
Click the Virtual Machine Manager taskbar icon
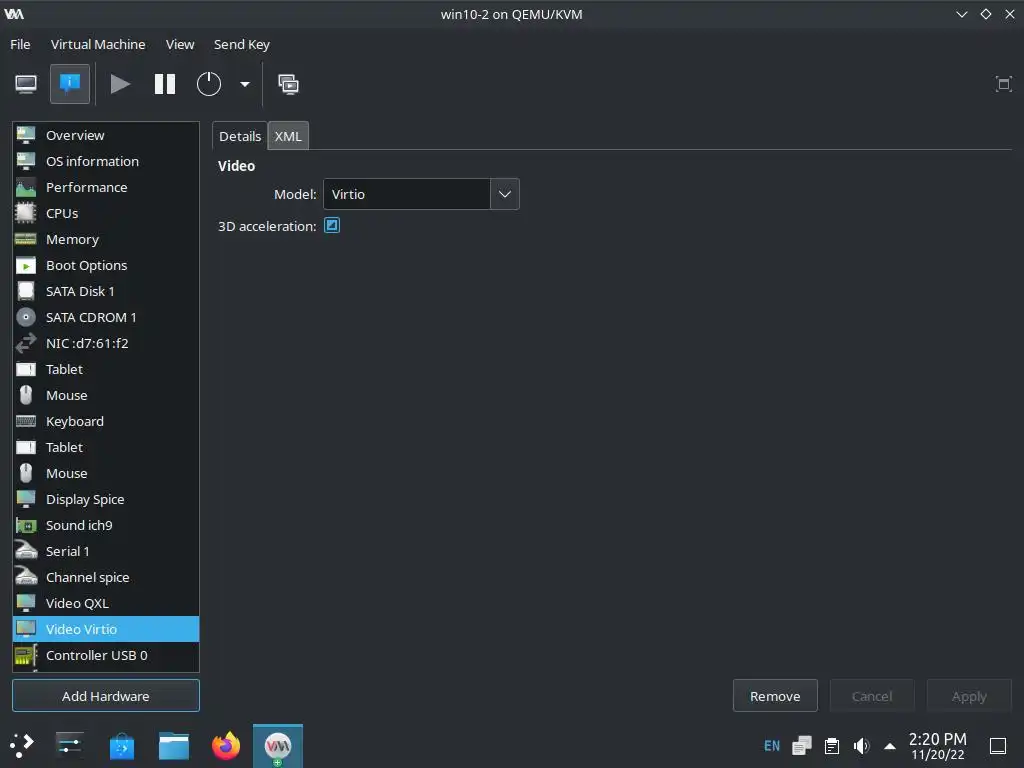coord(278,746)
